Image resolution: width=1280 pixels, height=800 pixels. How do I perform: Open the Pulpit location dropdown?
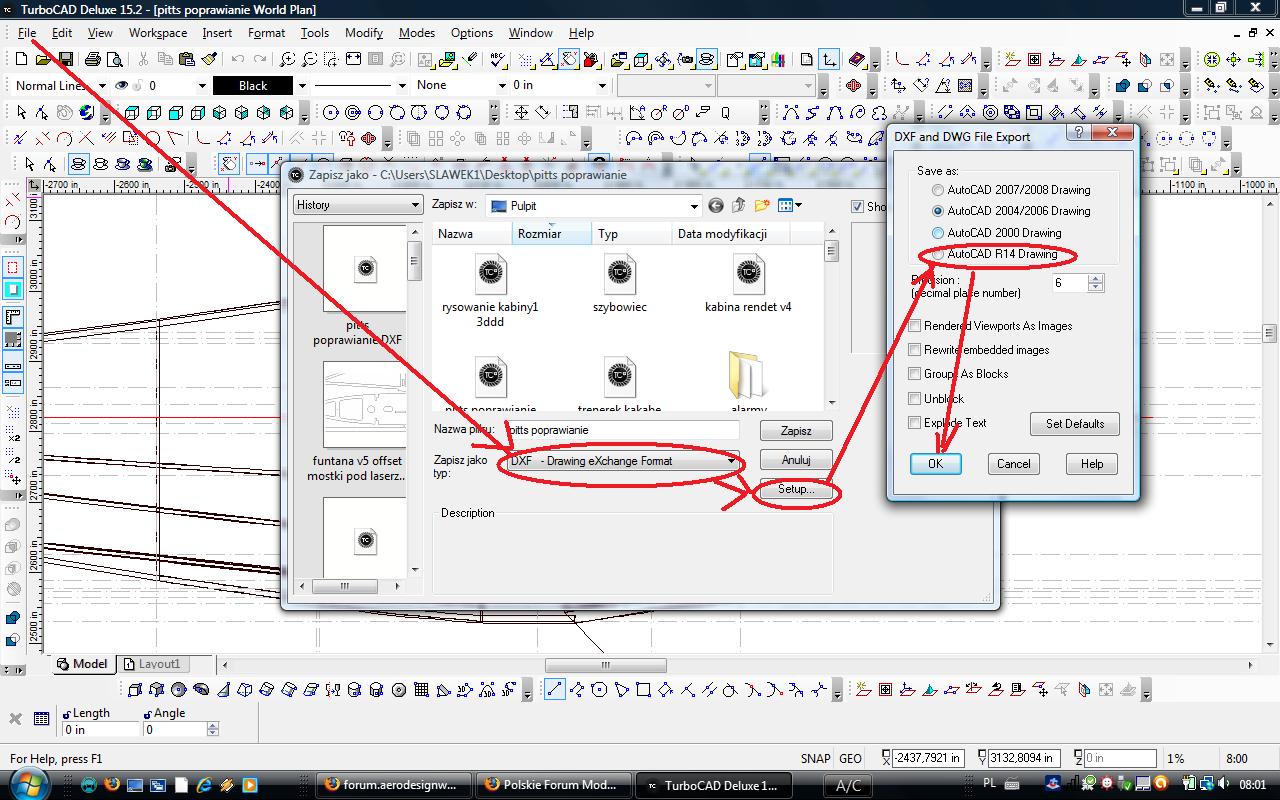coord(694,206)
